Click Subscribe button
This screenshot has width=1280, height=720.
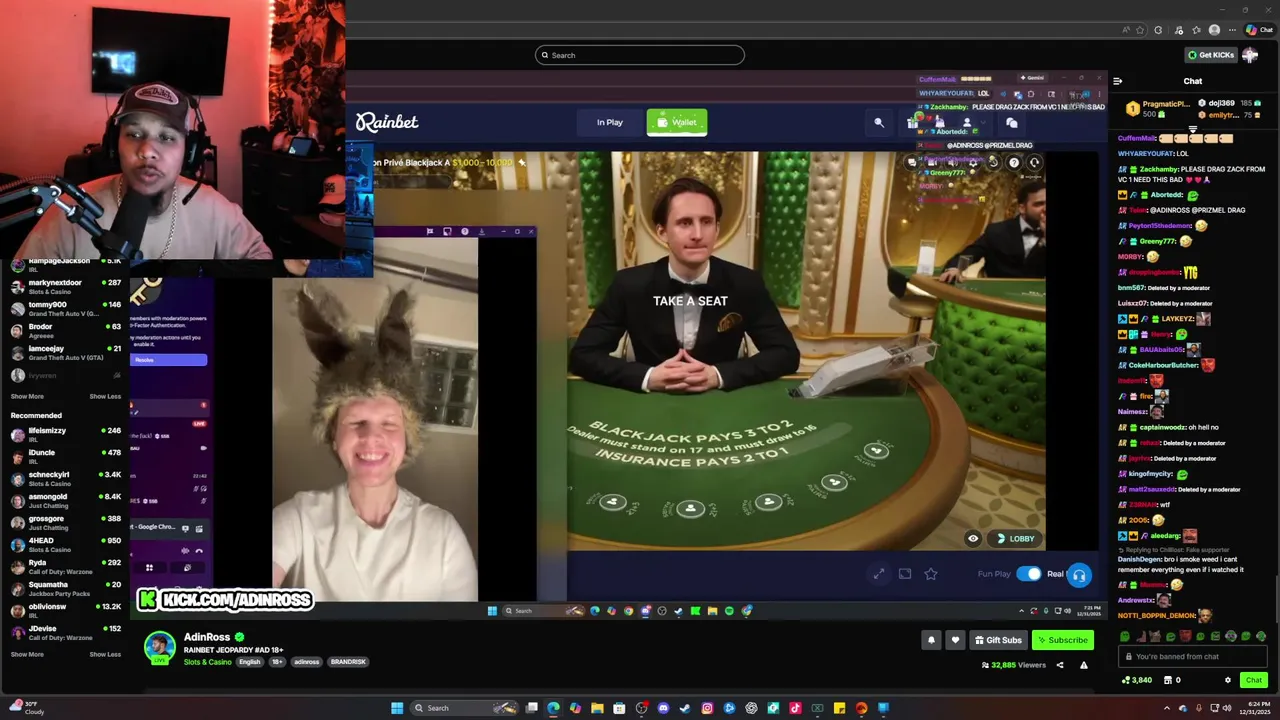(1062, 640)
